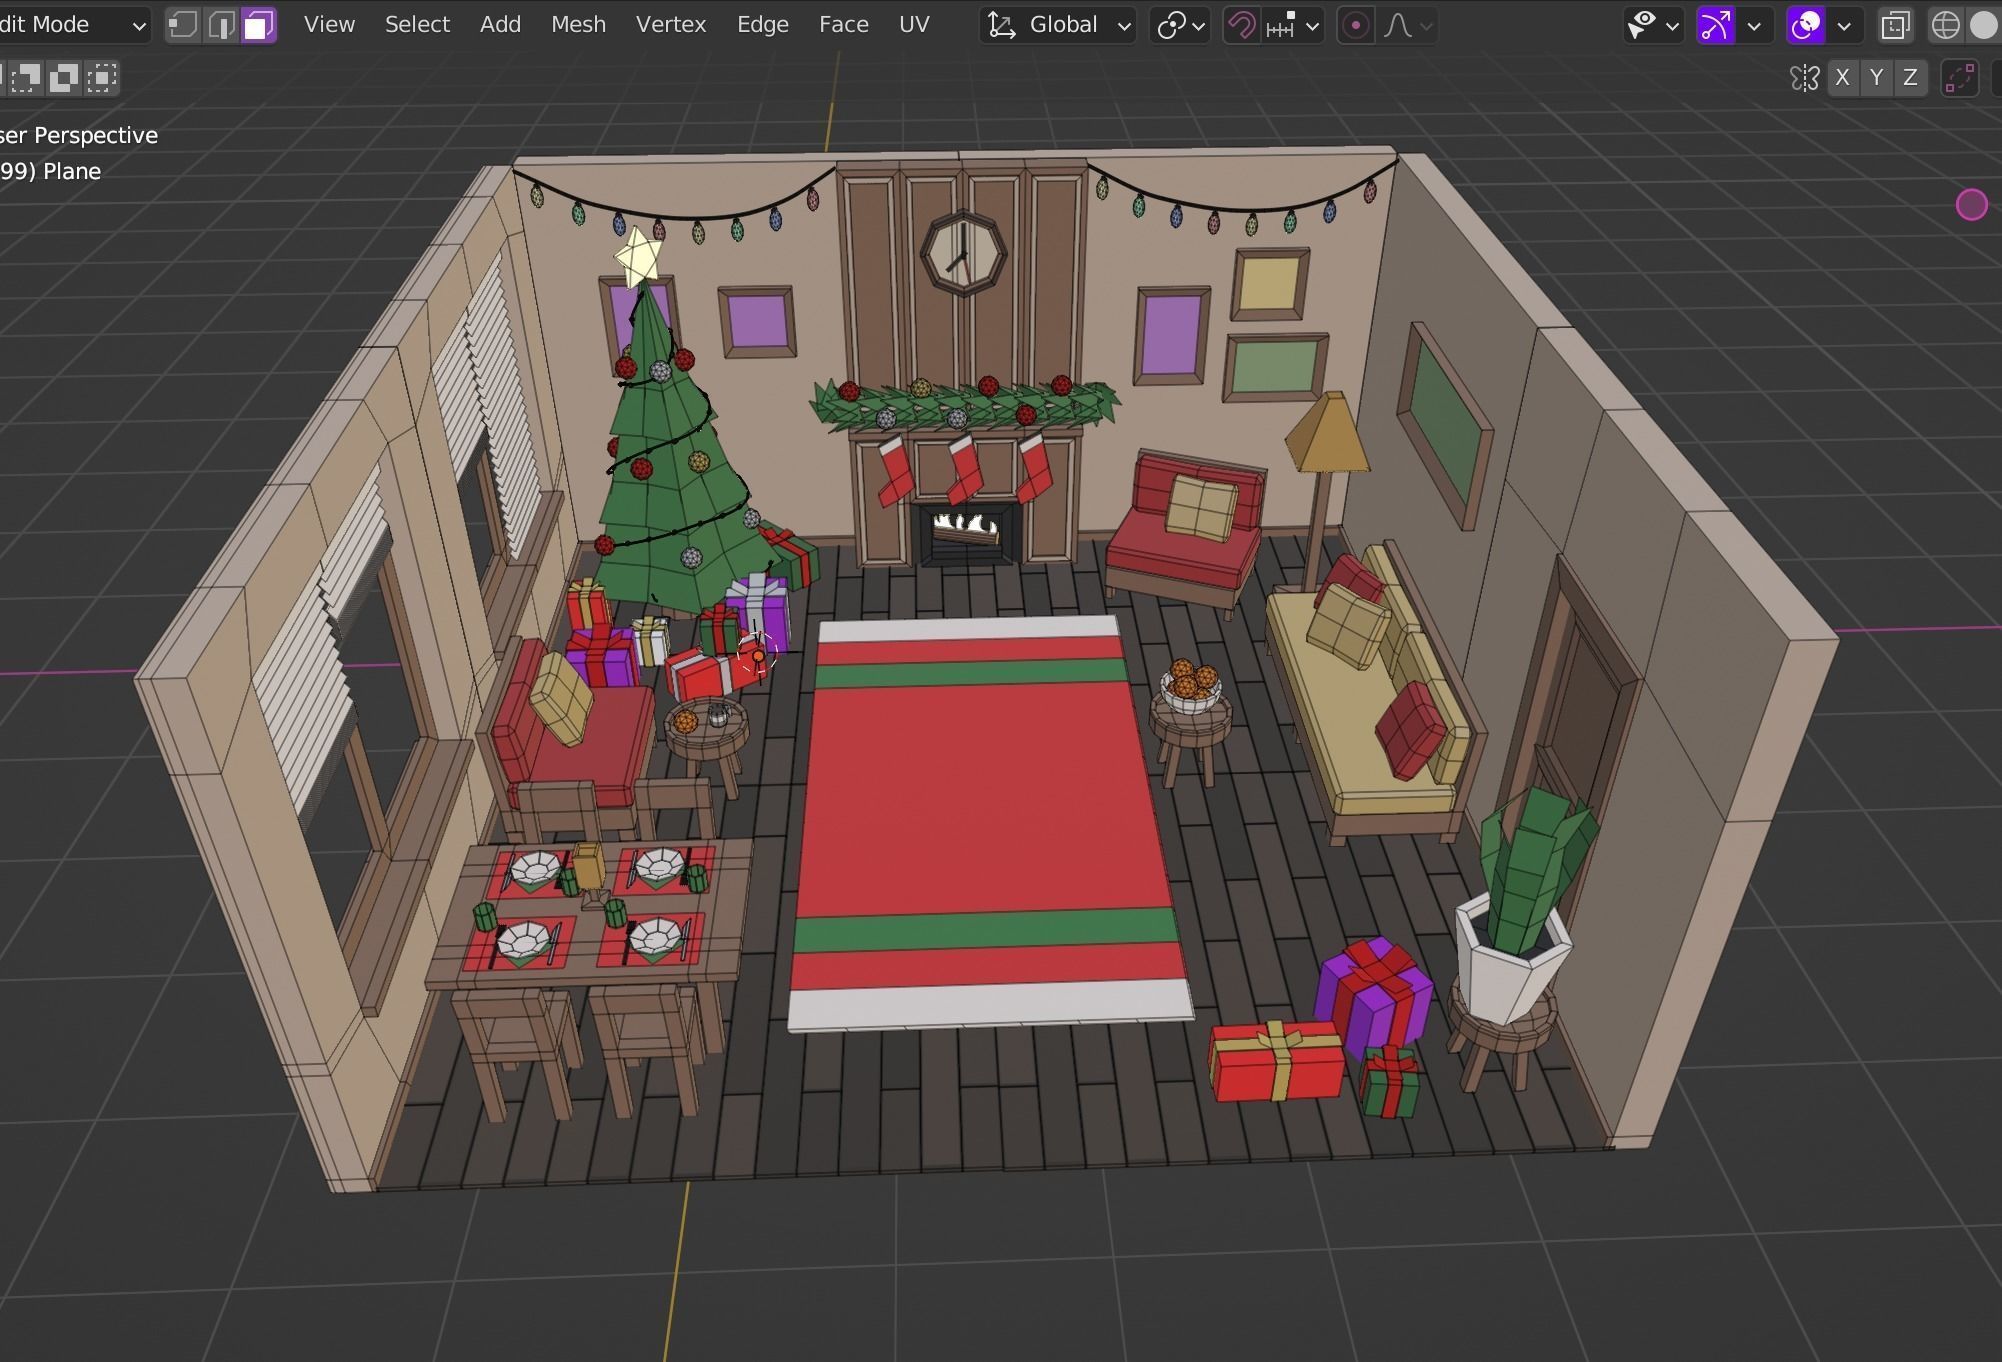Click the '99) Plane' object label
The width and height of the screenshot is (2002, 1362).
[50, 171]
